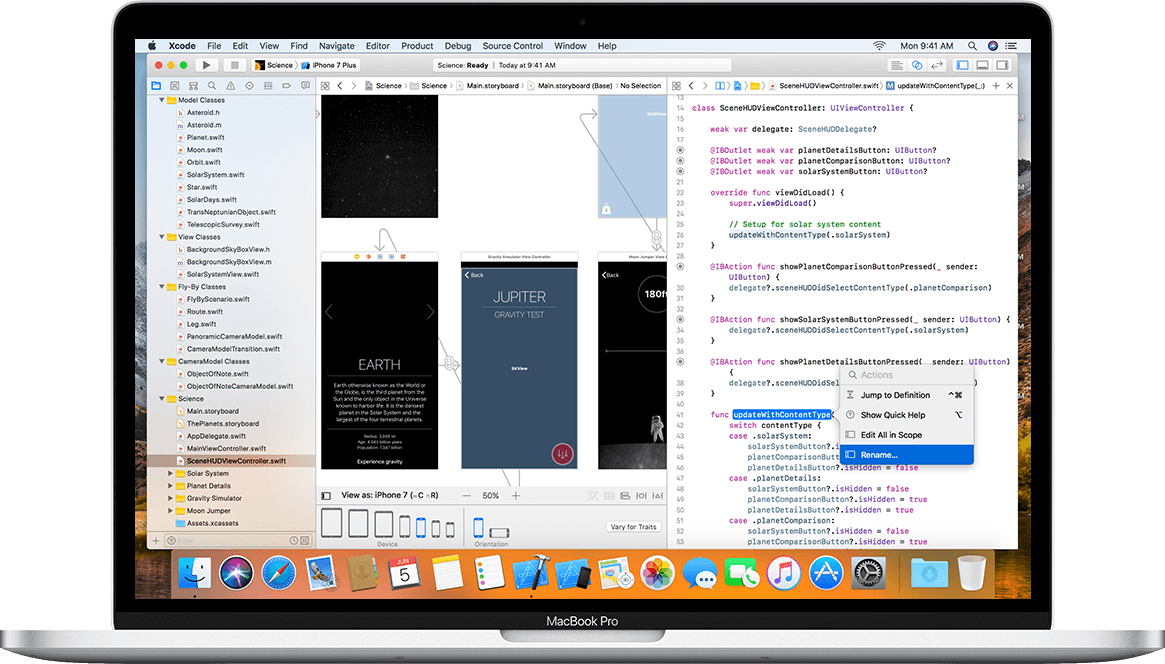Image resolution: width=1165 pixels, height=664 pixels.
Task: Expand the Planet Details folder
Action: [171, 486]
